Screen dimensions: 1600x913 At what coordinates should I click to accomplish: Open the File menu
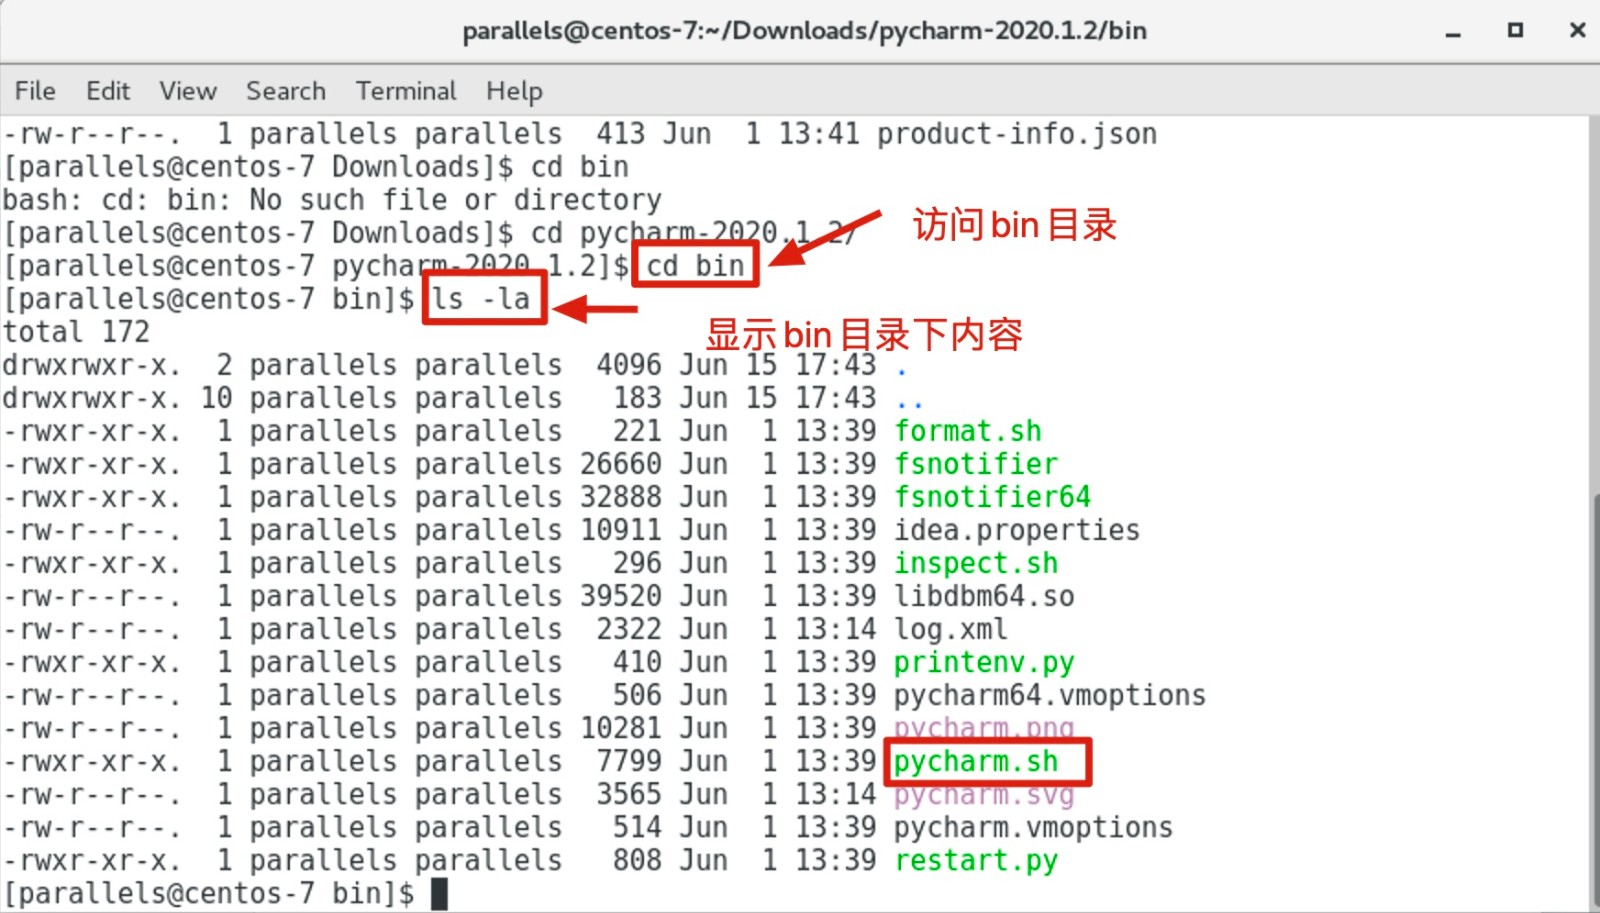click(x=35, y=91)
